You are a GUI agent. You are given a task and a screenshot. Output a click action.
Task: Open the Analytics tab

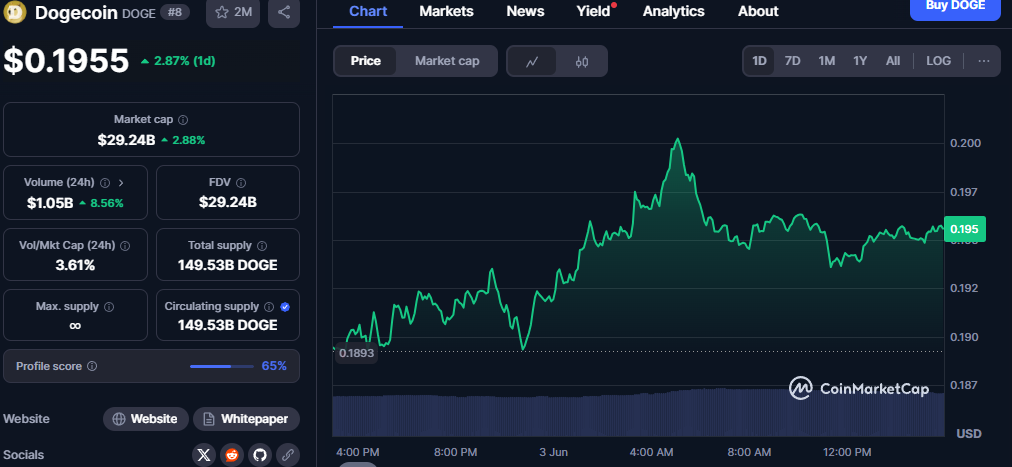coord(673,12)
